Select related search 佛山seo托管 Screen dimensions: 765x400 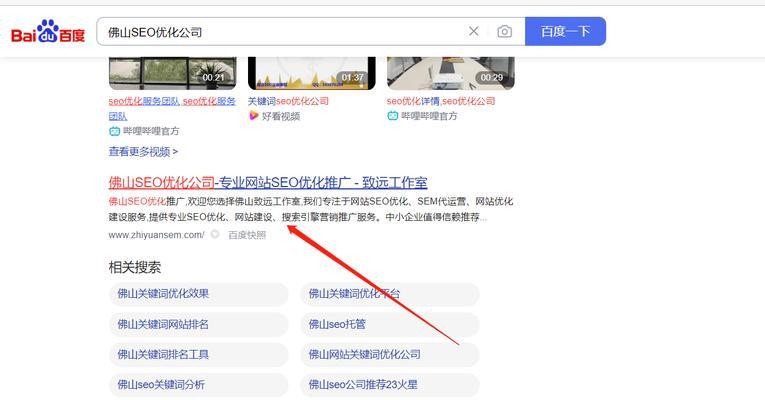coord(390,324)
